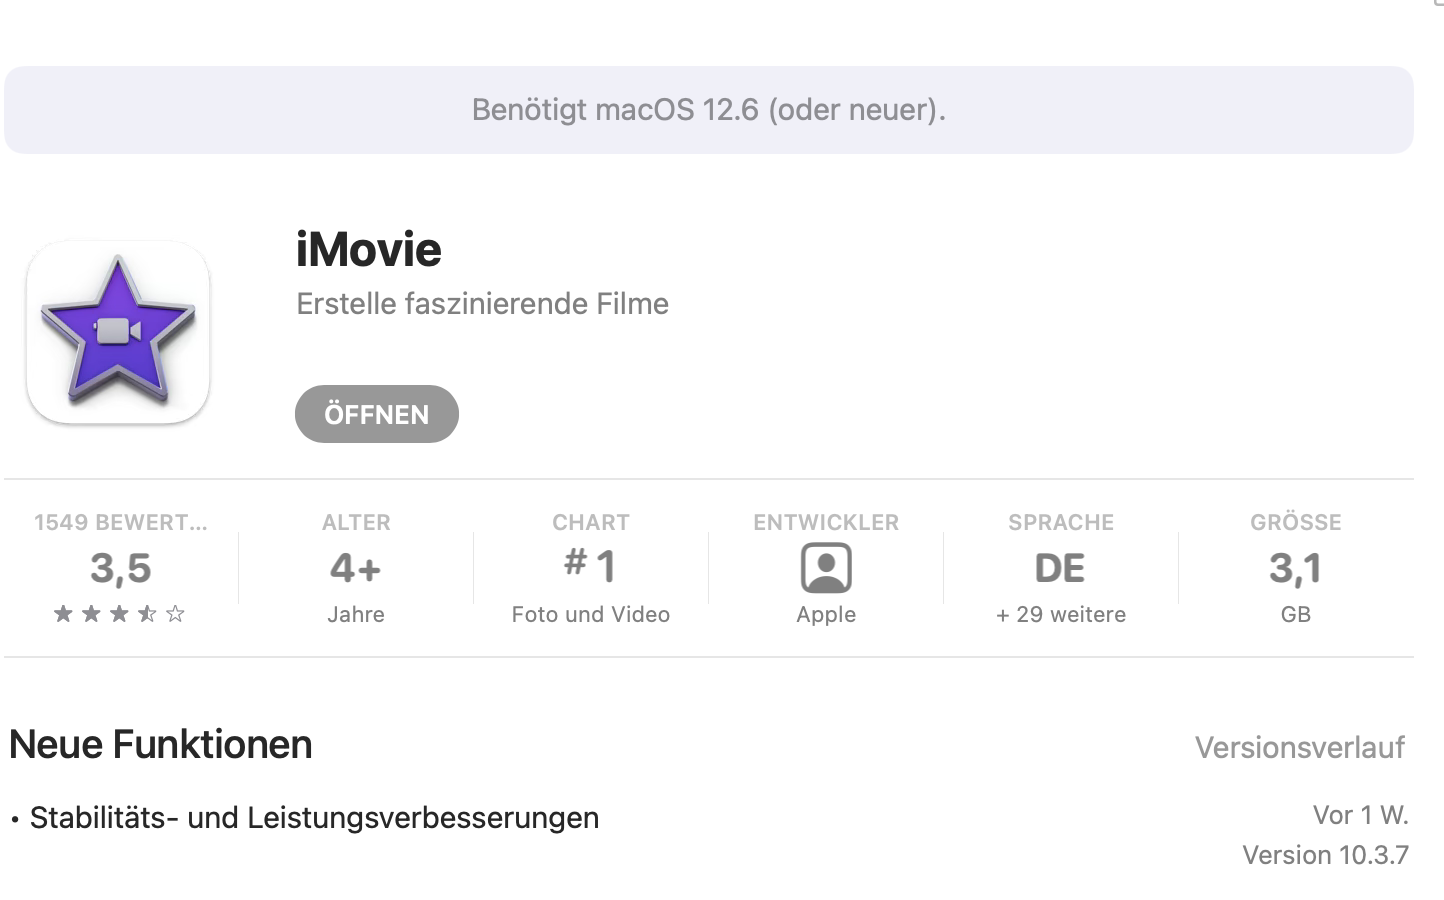Image resolution: width=1444 pixels, height=900 pixels.
Task: Click the #1 chart ranking
Action: 591,566
